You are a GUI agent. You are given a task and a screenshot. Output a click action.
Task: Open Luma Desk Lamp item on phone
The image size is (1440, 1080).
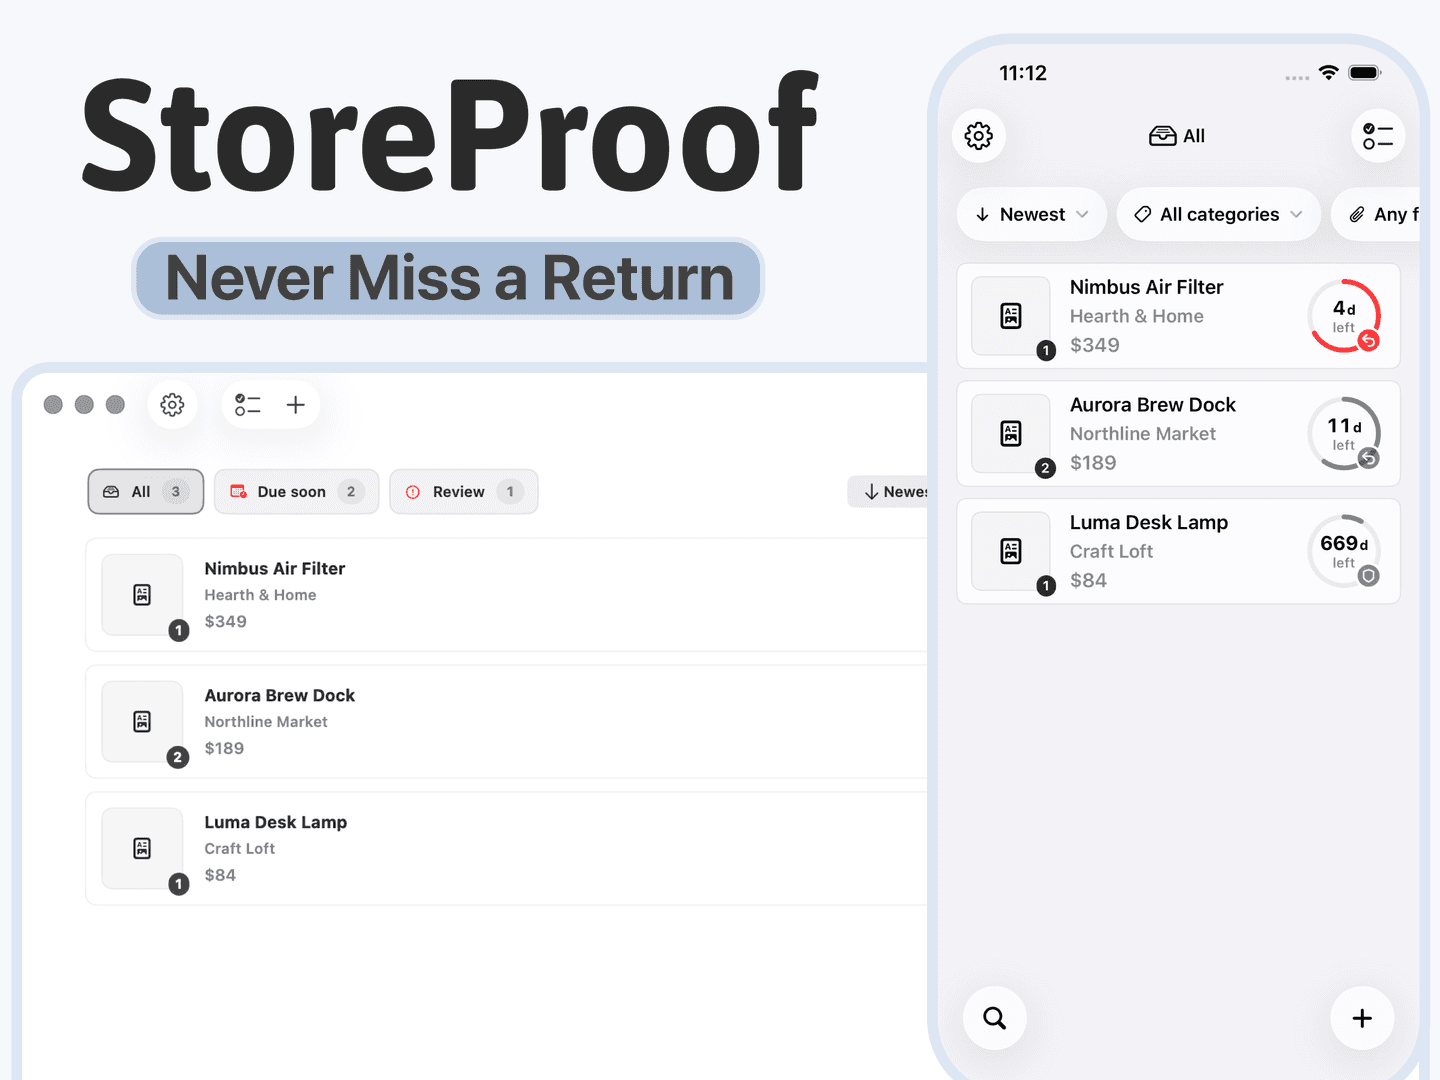(x=1178, y=551)
